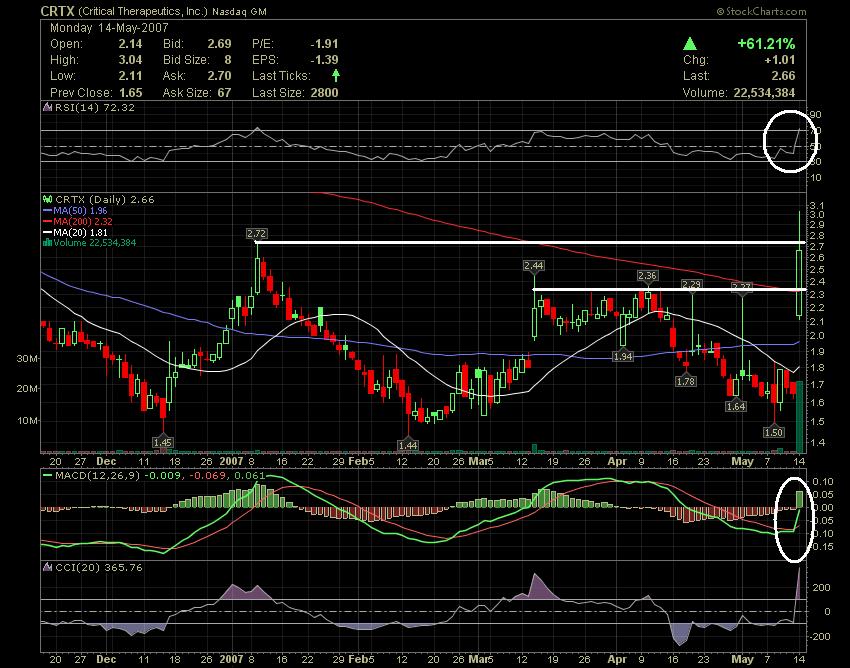850x668 pixels.
Task: Click the CRTX ticker symbol title
Action: coord(57,11)
